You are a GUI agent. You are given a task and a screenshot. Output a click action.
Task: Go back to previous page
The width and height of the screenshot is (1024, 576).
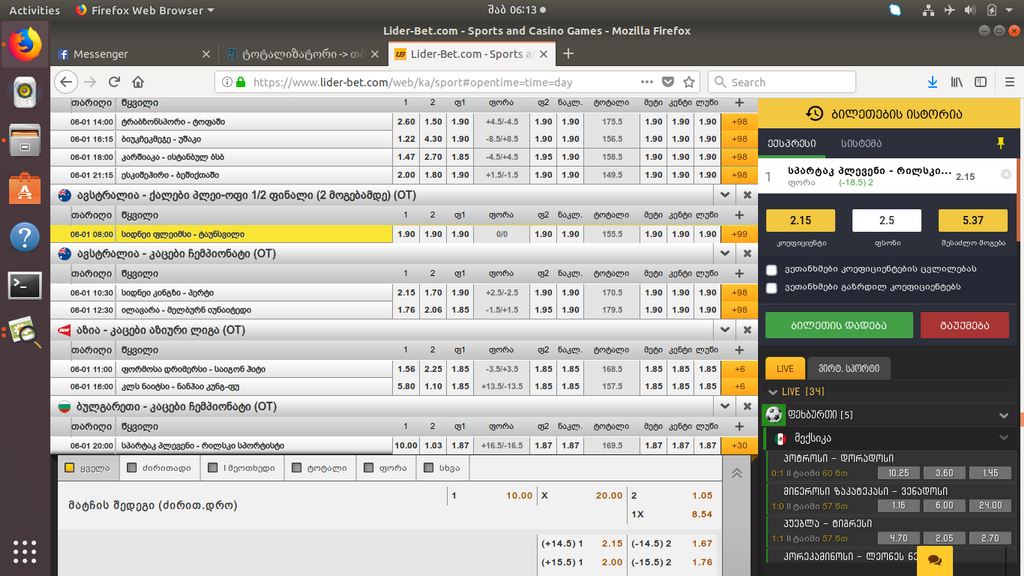pyautogui.click(x=66, y=82)
